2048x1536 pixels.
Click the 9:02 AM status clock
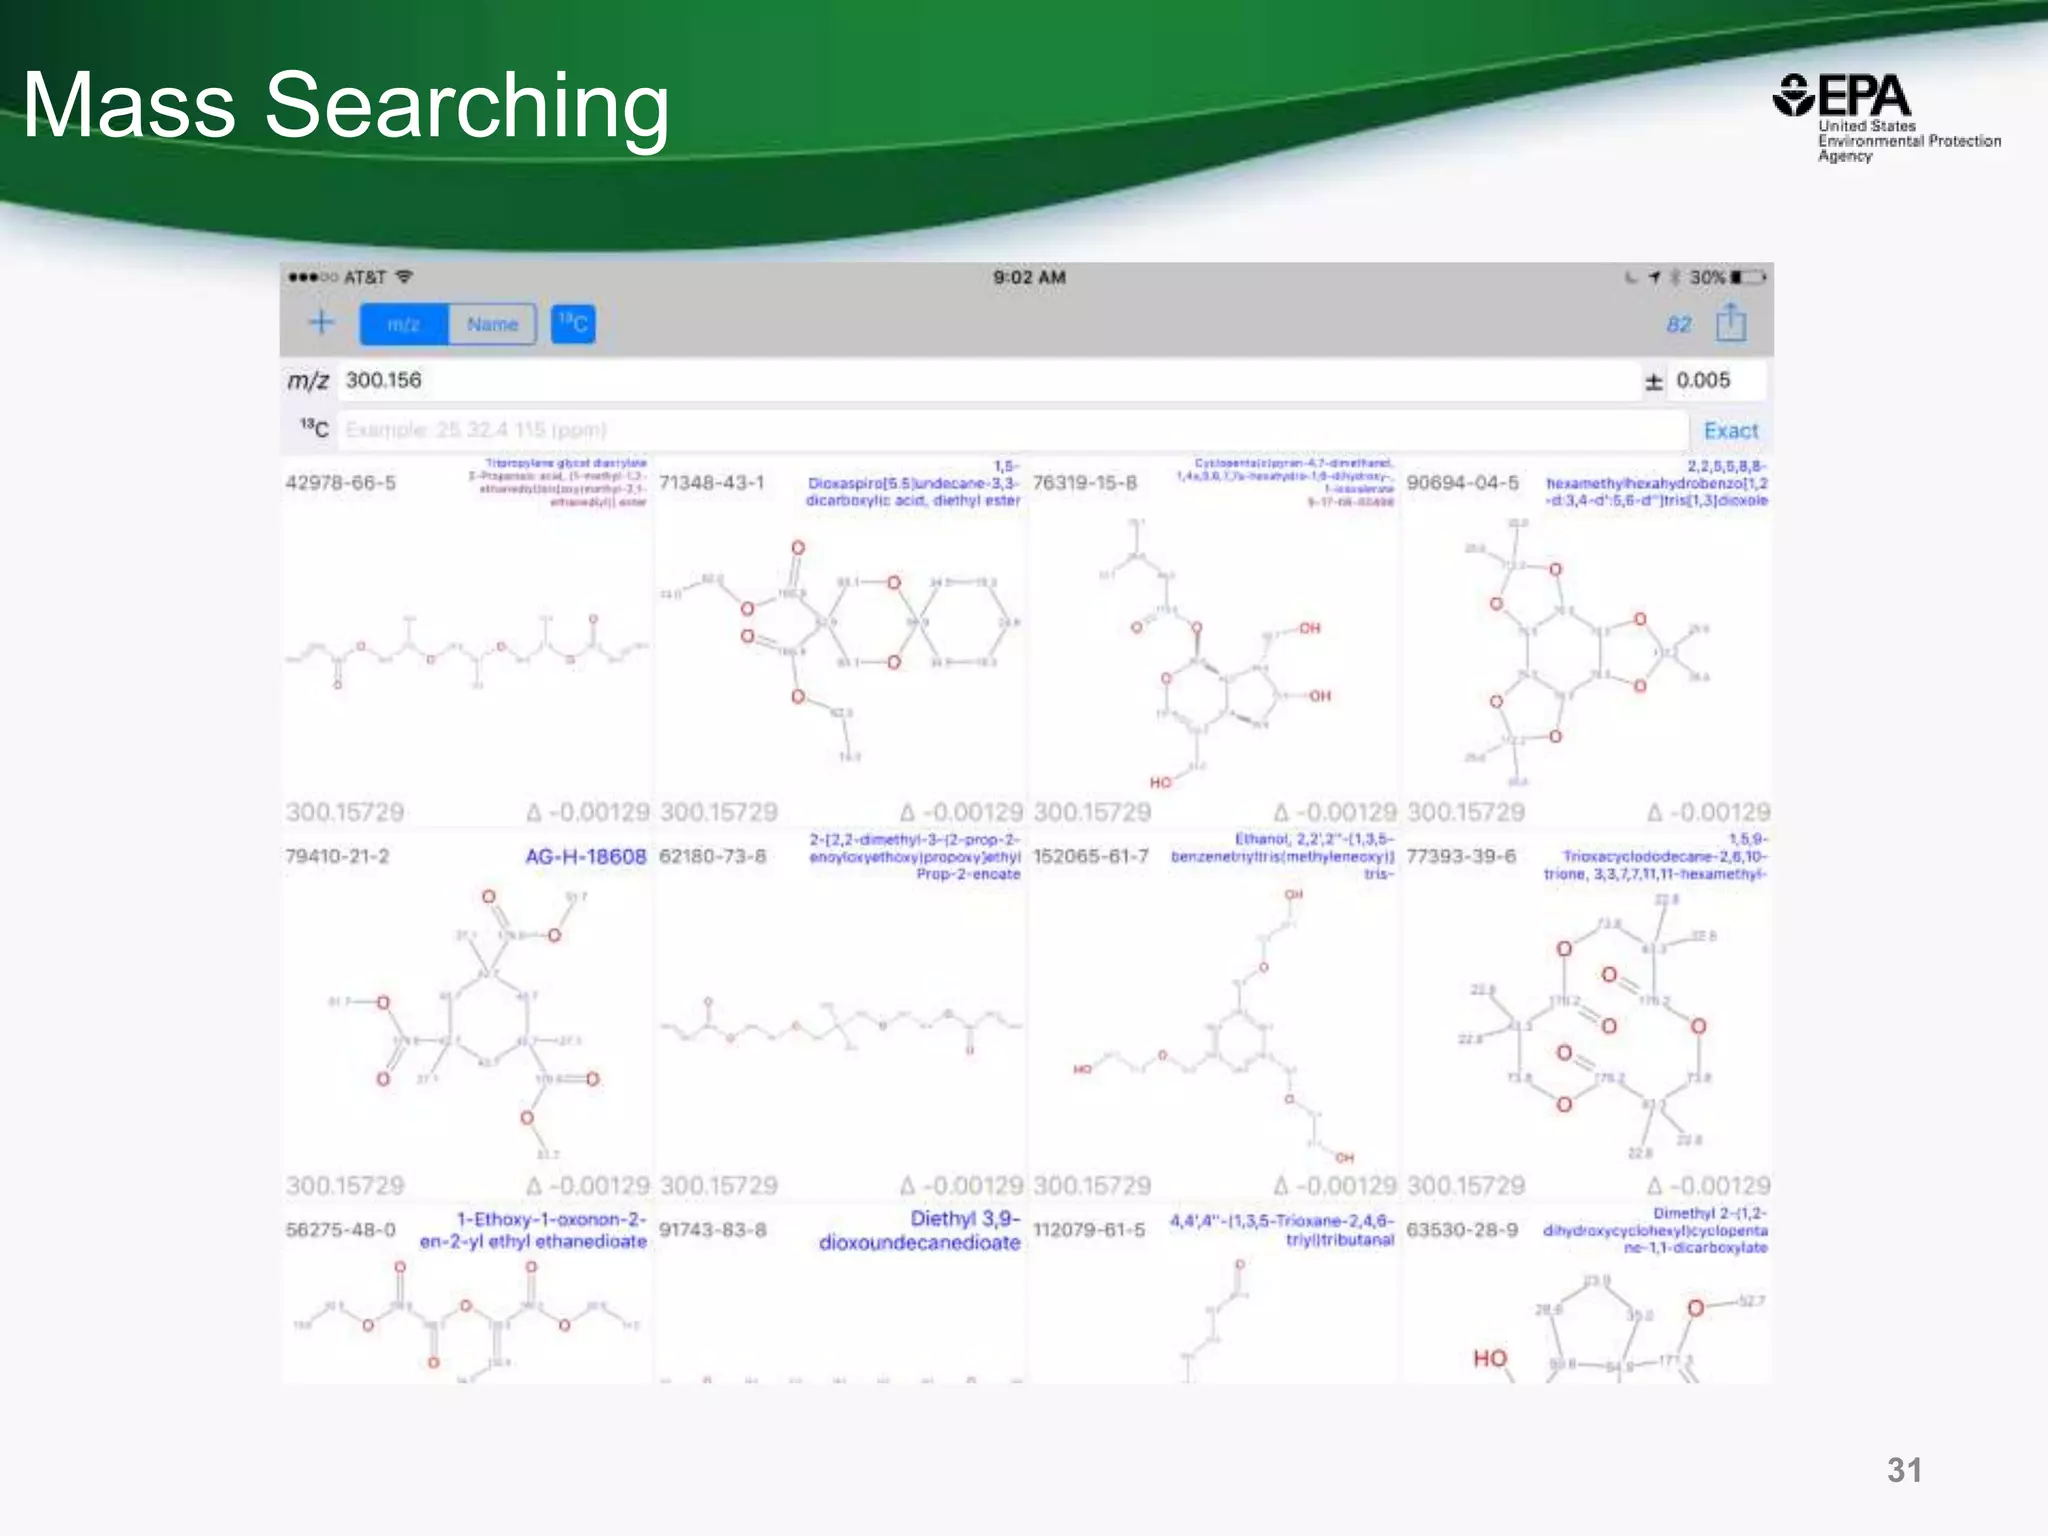tap(1029, 277)
